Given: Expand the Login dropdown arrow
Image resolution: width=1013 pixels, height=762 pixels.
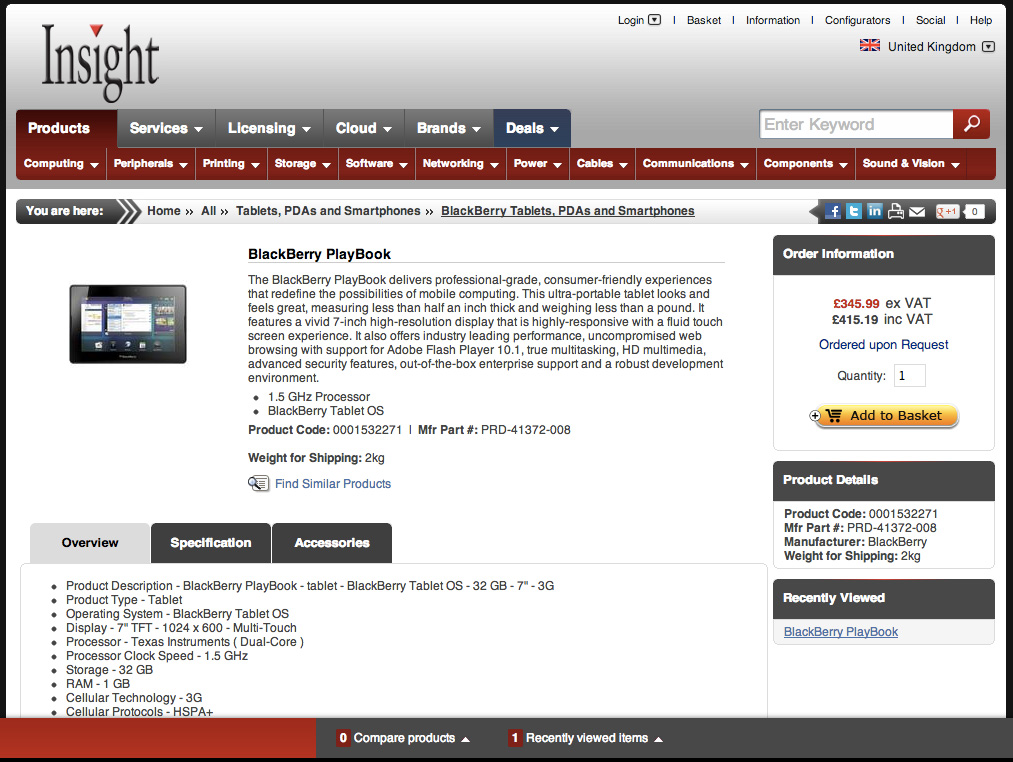Looking at the screenshot, I should [654, 20].
